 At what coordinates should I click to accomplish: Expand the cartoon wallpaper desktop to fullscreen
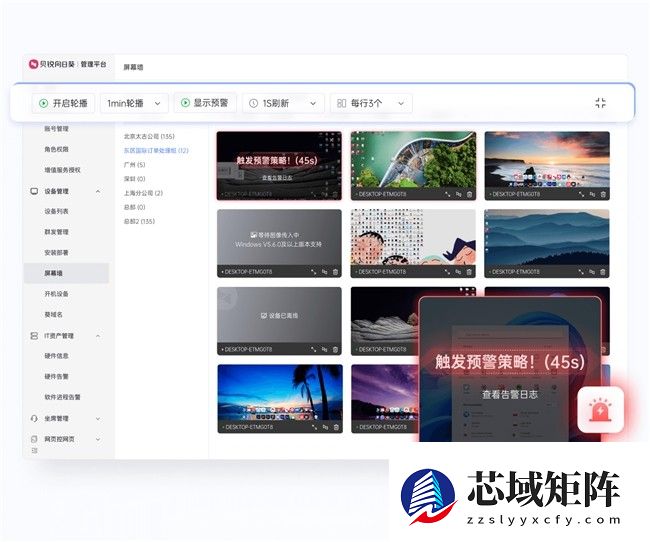[447, 272]
